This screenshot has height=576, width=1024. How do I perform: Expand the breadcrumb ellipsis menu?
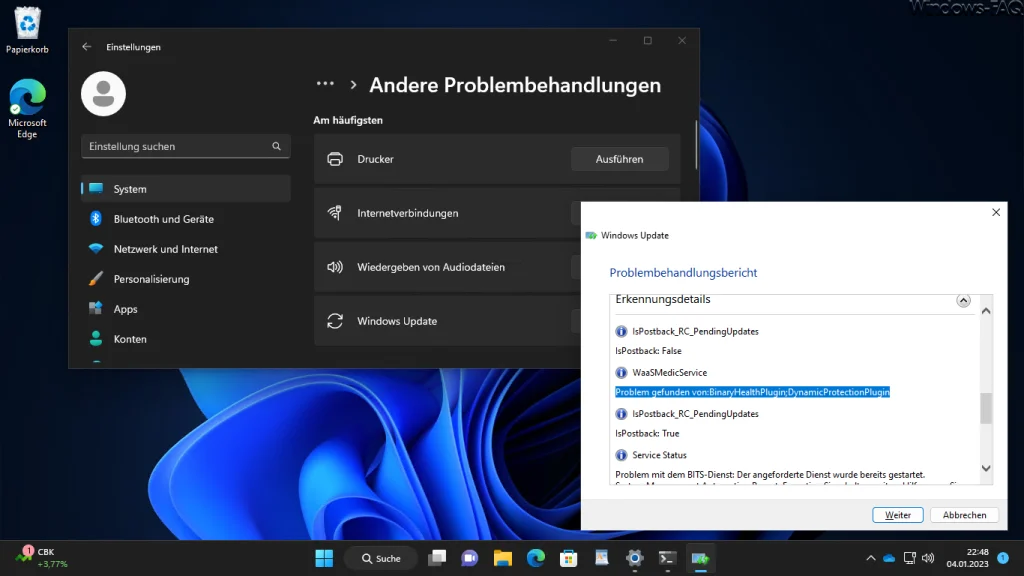[325, 84]
